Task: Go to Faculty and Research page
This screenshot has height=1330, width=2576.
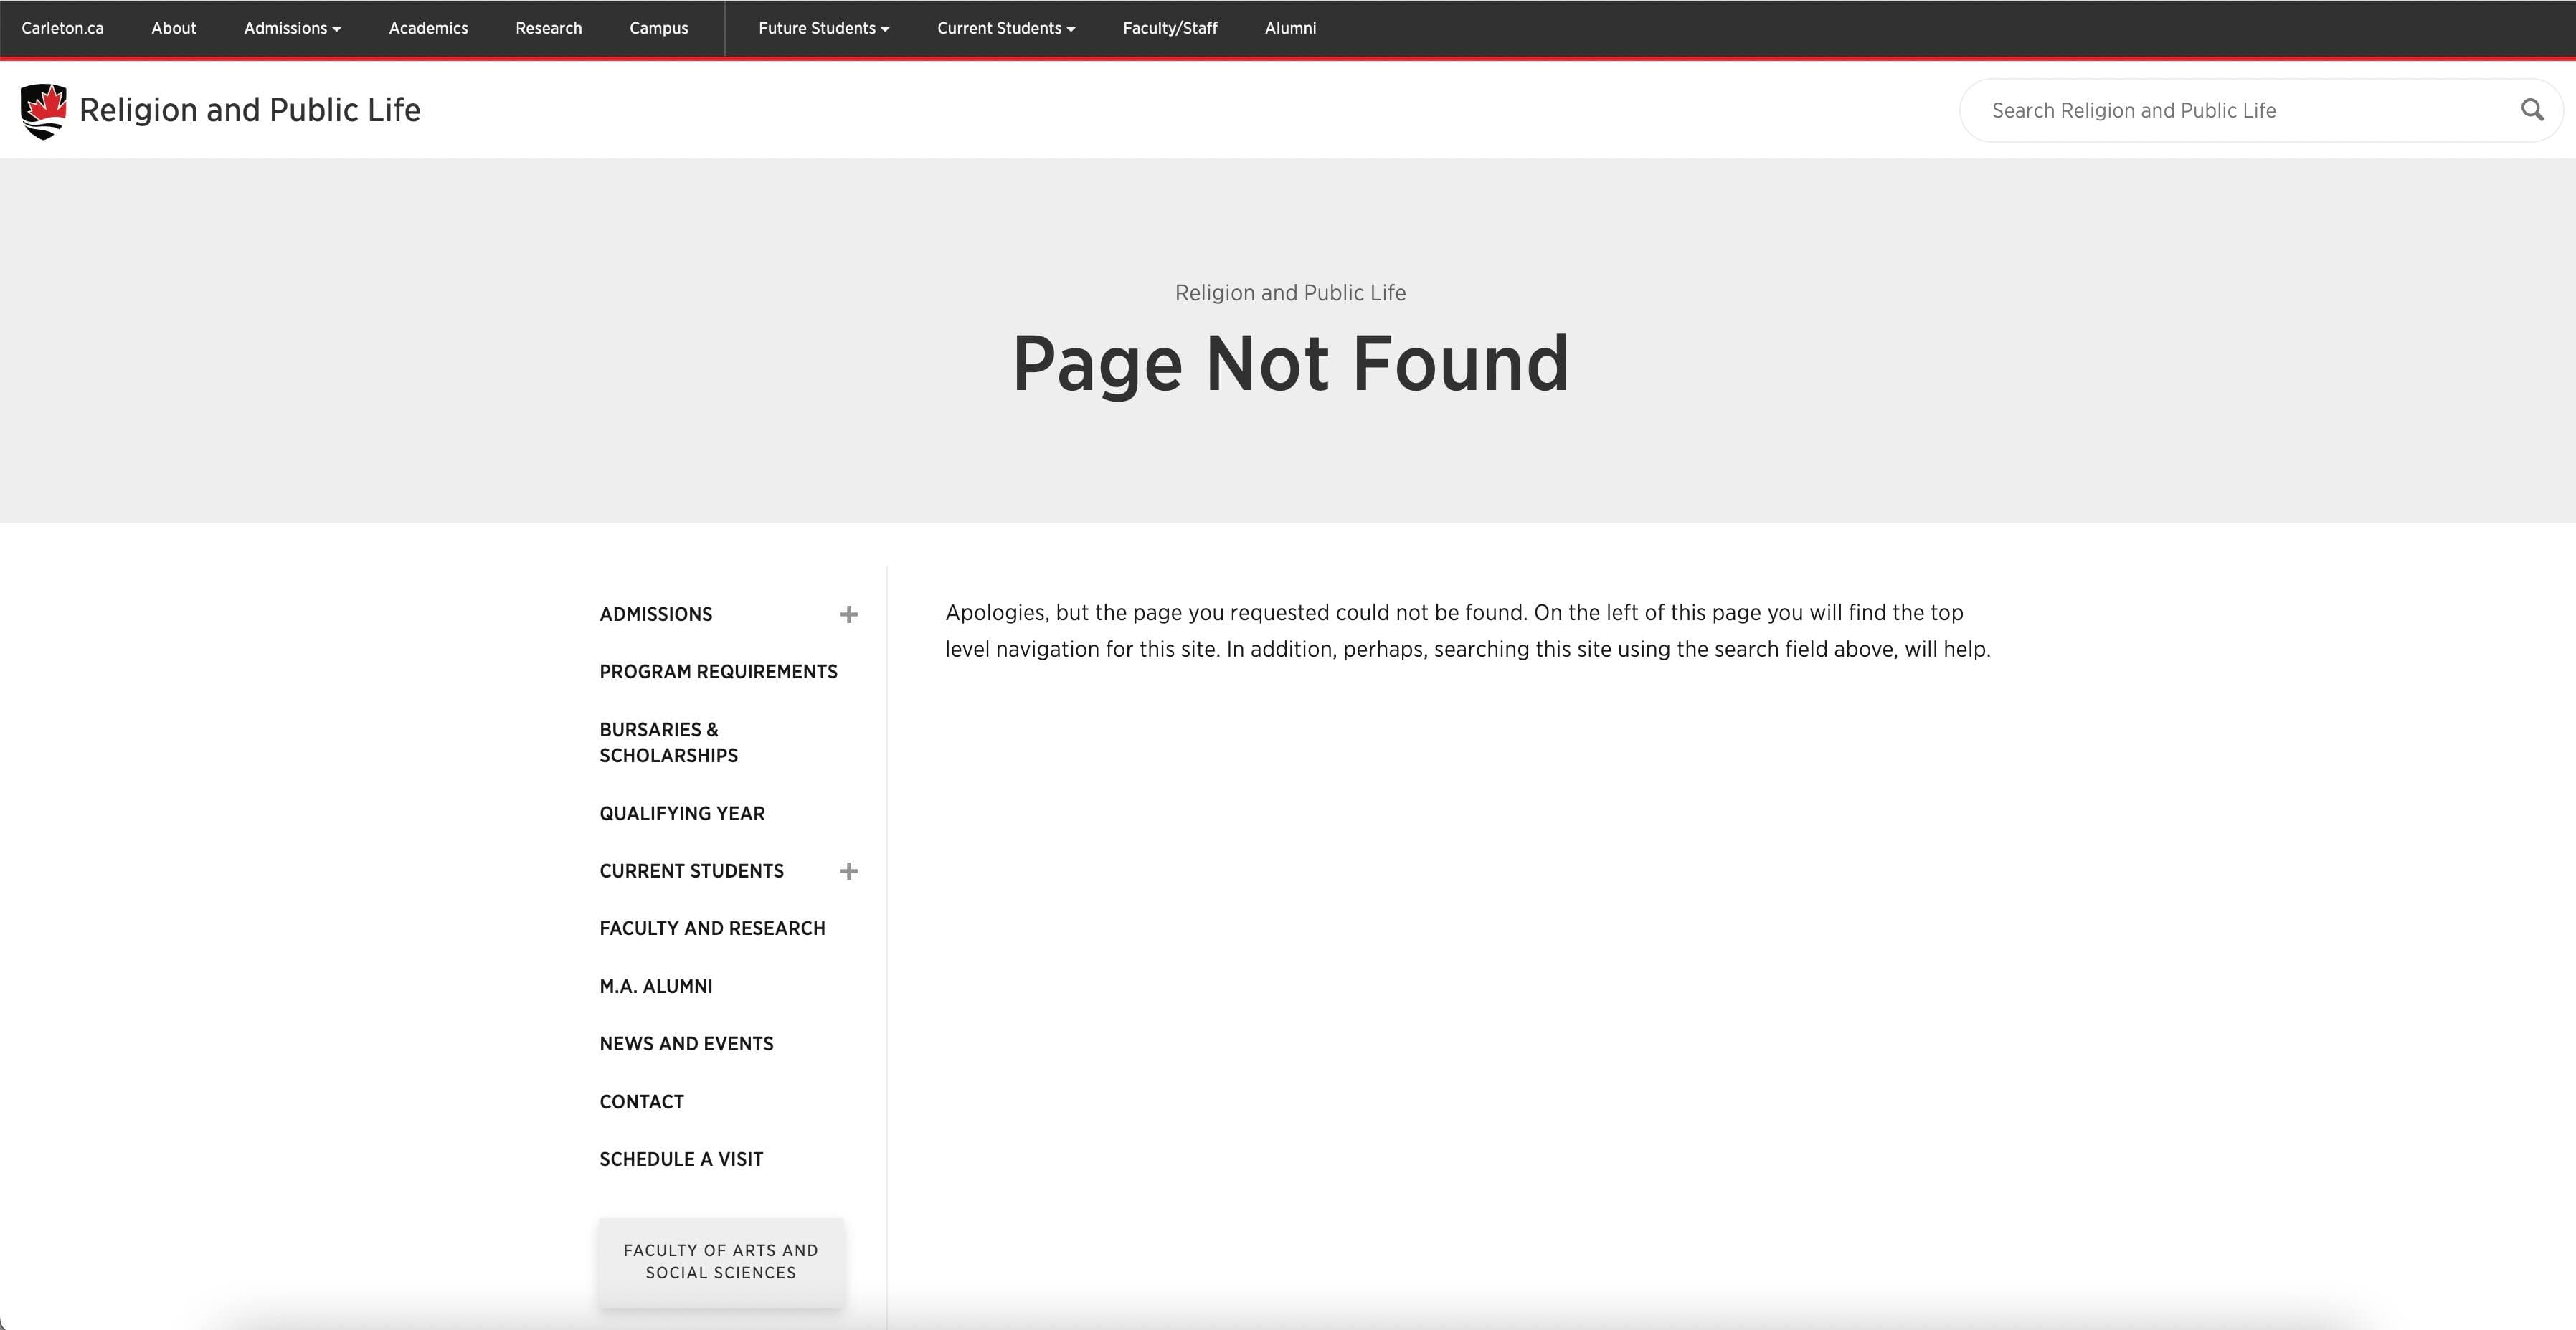Action: click(x=712, y=929)
